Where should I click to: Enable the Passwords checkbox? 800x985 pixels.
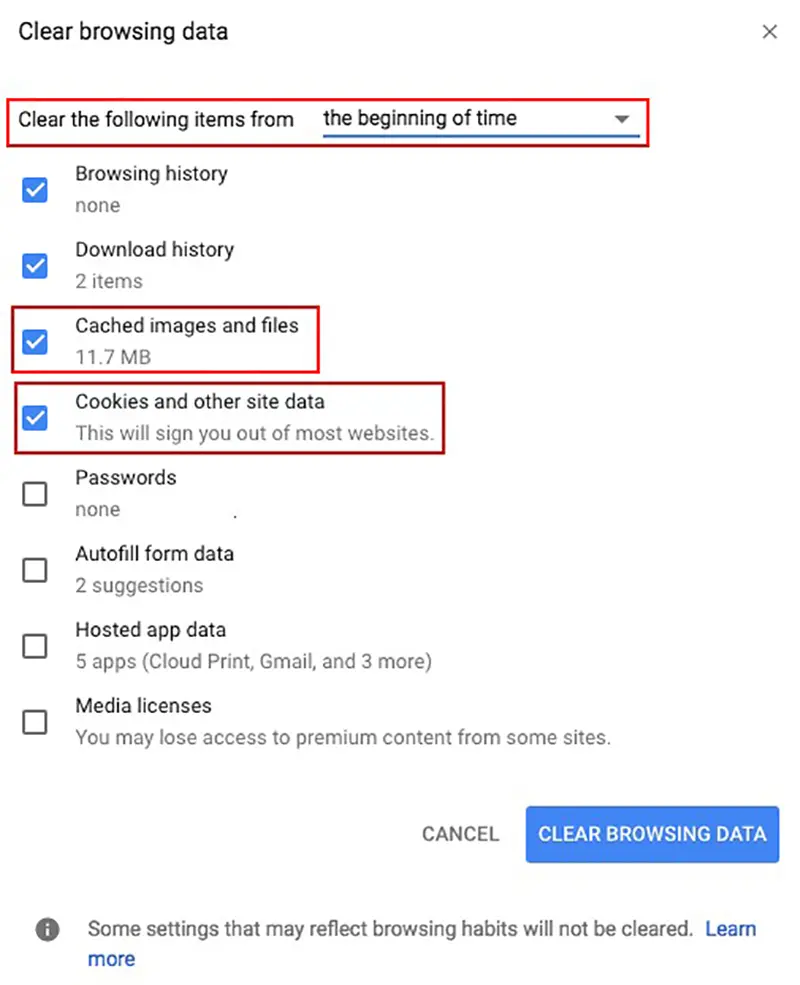(35, 493)
